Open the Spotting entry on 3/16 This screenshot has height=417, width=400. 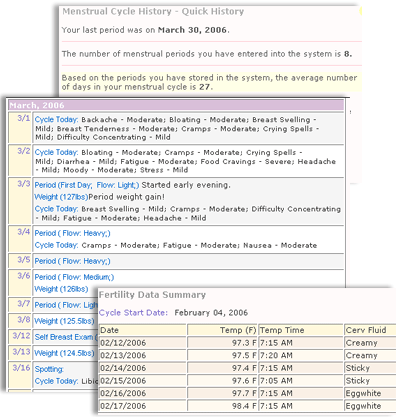pyautogui.click(x=49, y=369)
